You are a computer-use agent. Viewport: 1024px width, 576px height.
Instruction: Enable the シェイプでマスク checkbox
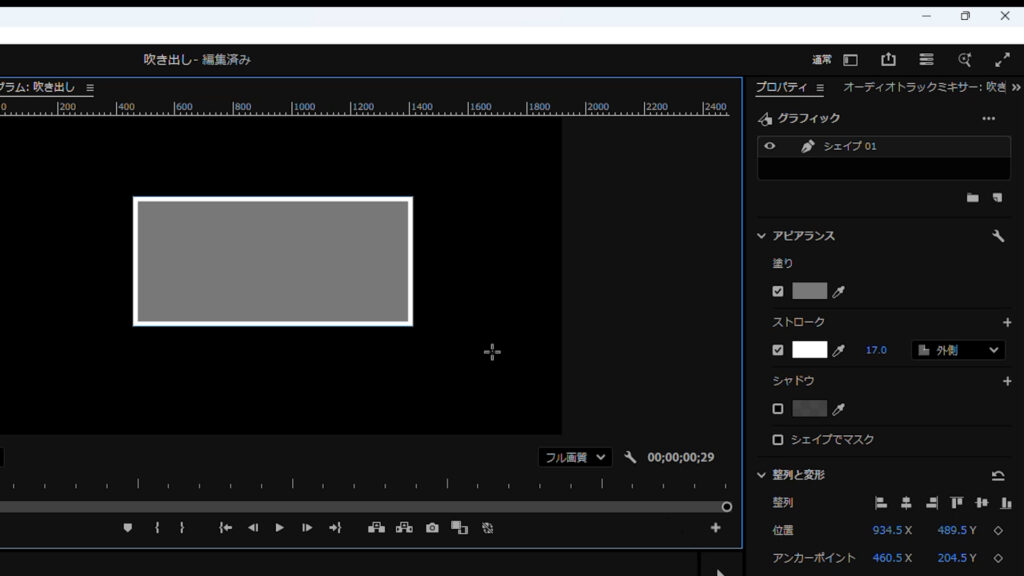pos(778,440)
